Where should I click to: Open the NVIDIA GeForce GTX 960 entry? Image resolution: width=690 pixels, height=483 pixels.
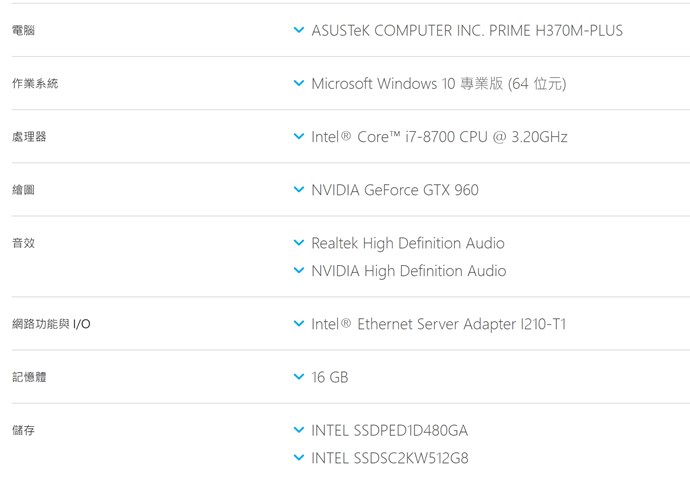coord(395,190)
